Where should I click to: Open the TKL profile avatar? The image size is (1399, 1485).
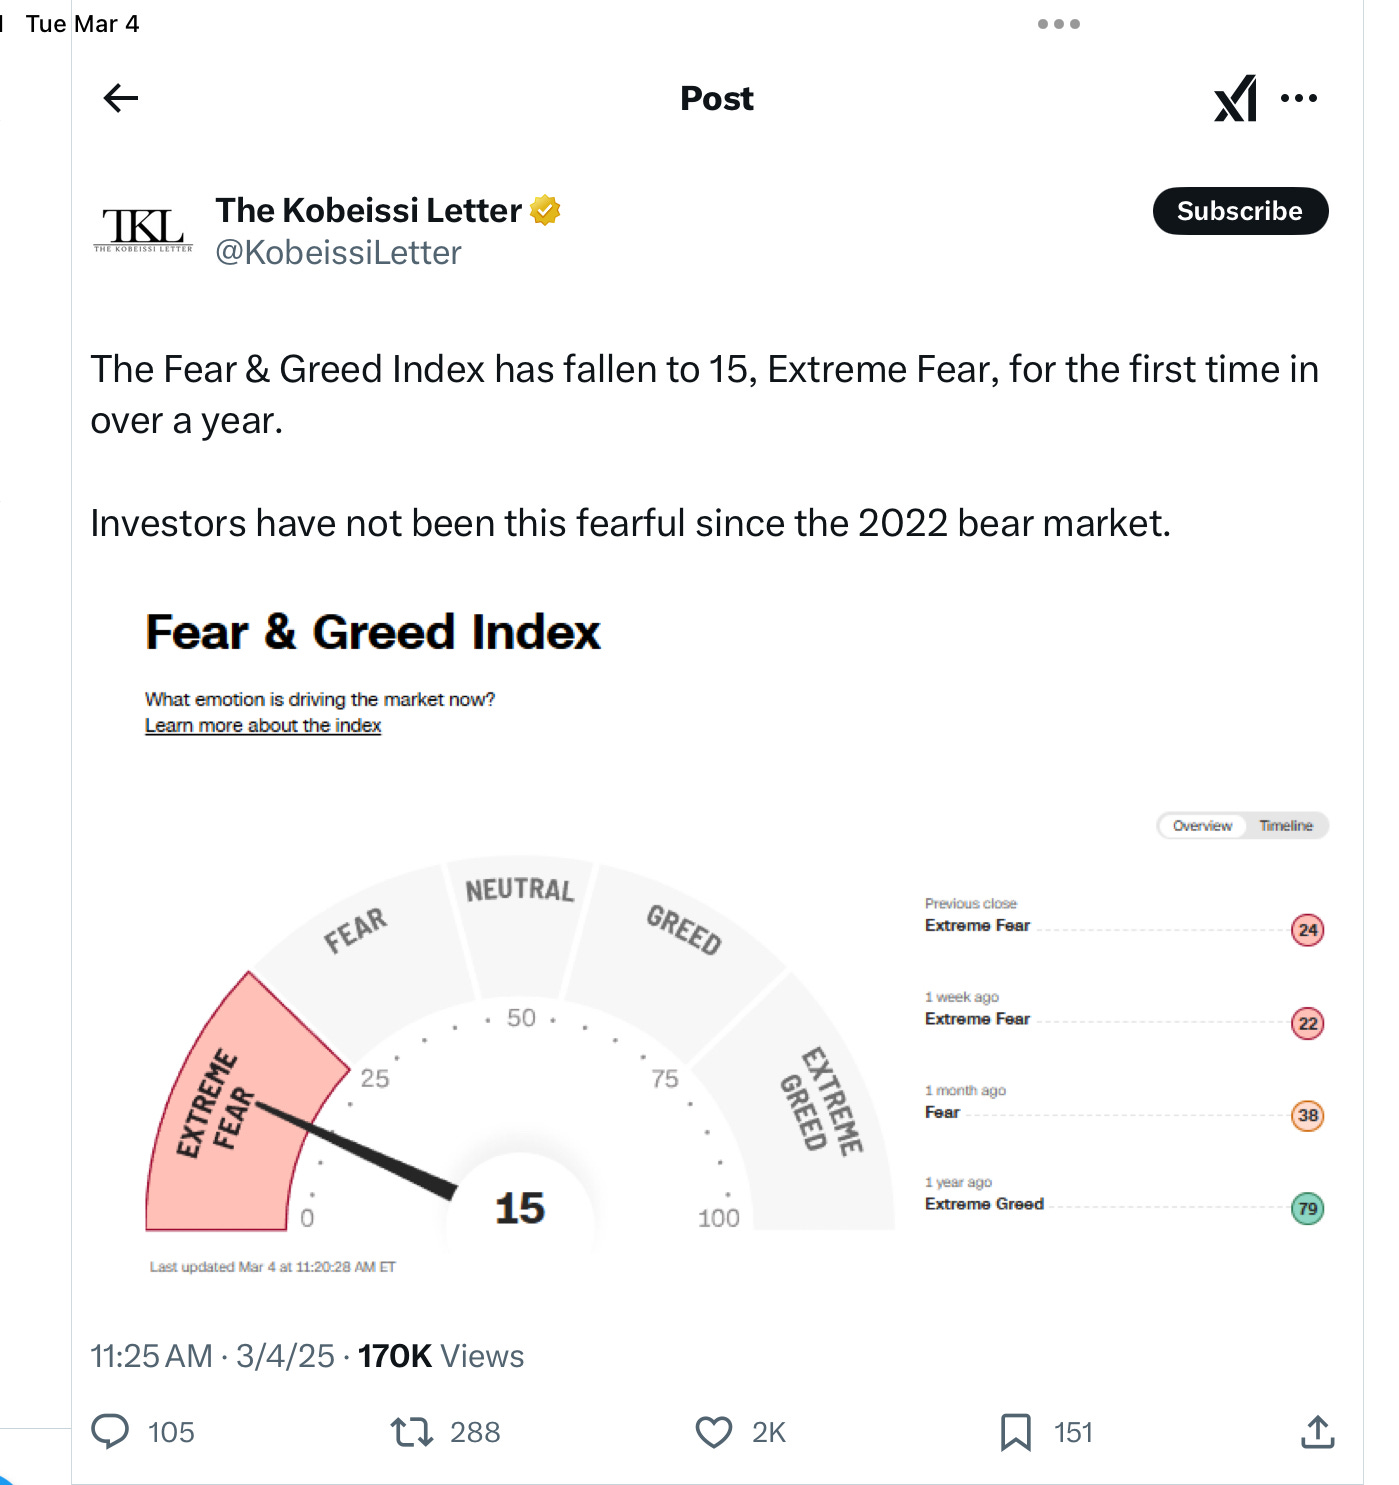(x=144, y=229)
